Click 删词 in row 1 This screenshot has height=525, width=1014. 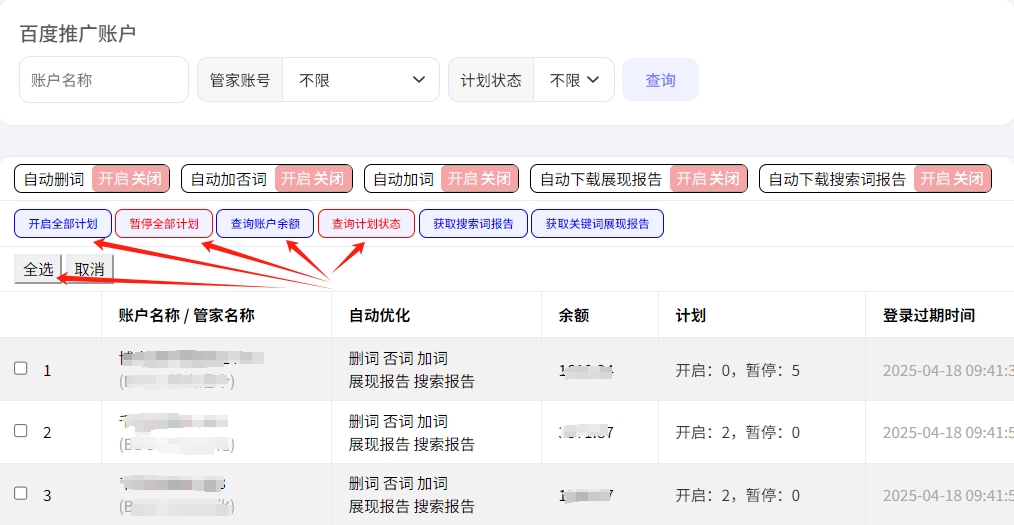pos(363,358)
